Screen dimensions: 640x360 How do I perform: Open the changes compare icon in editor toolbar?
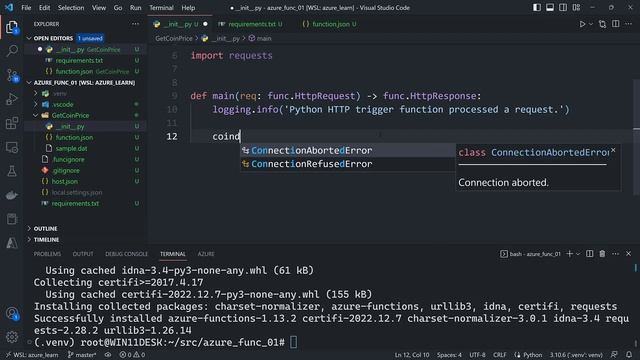tap(602, 24)
